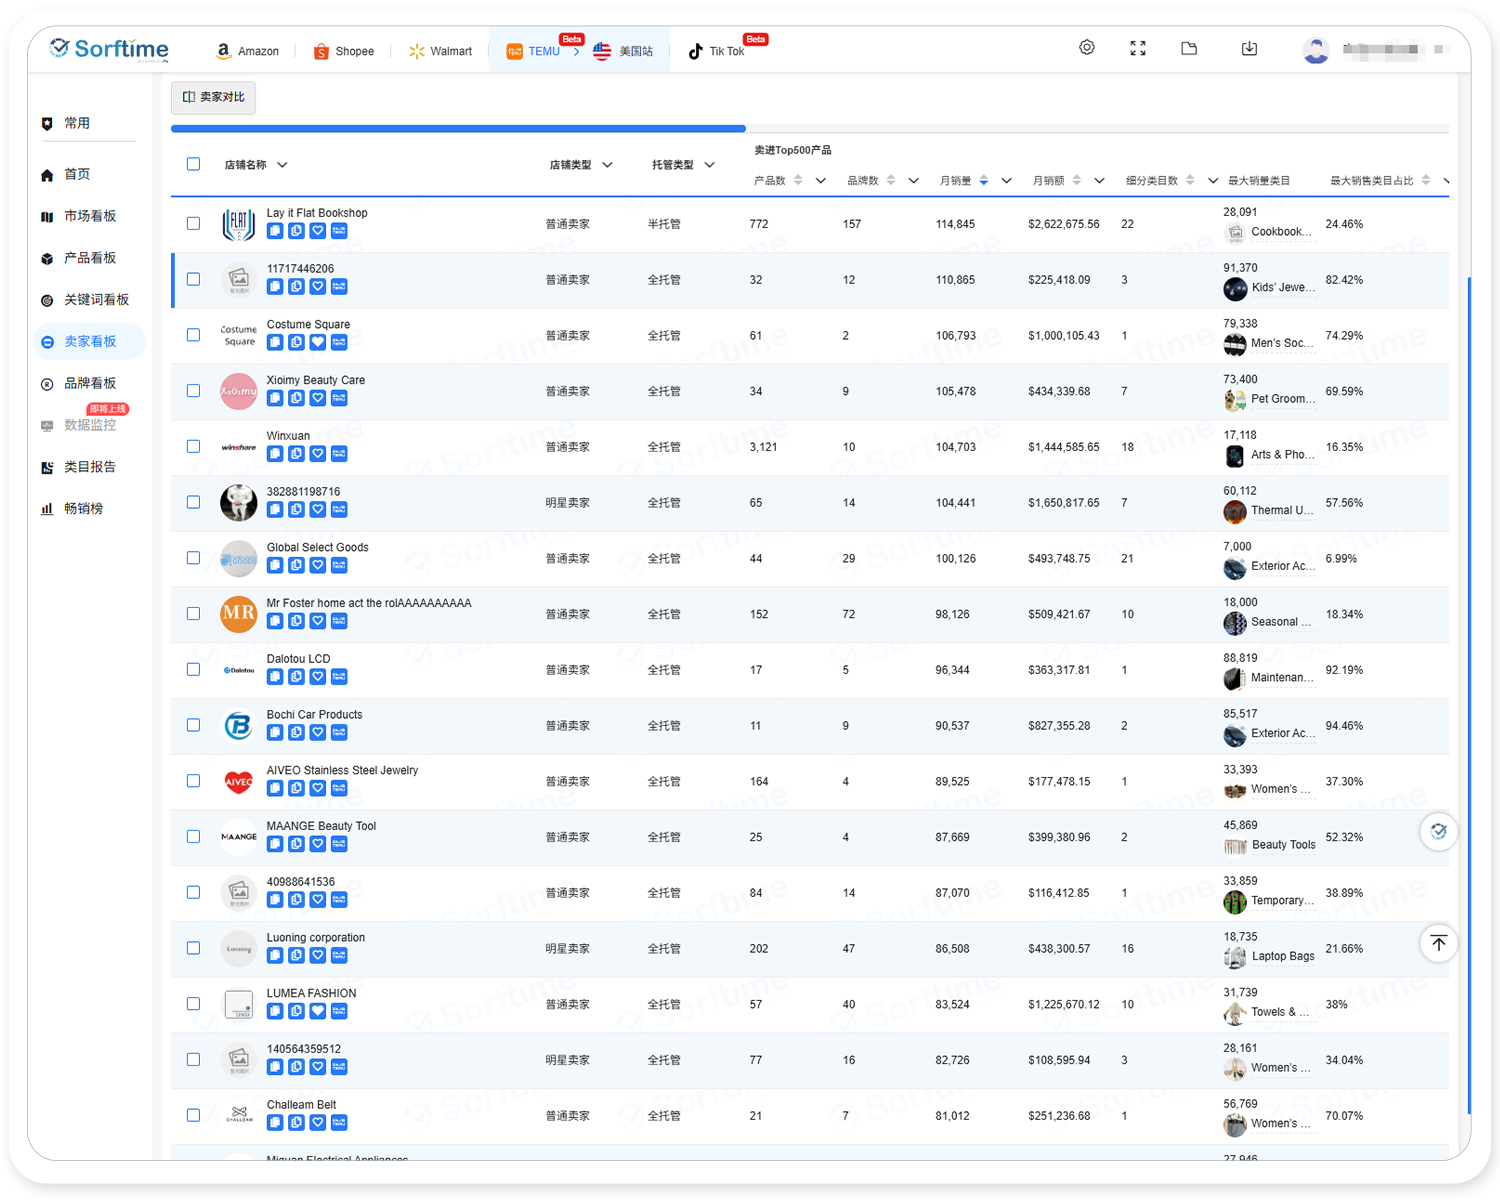This screenshot has height=1200, width=1500.
Task: Click the download icon in header
Action: tap(1249, 48)
